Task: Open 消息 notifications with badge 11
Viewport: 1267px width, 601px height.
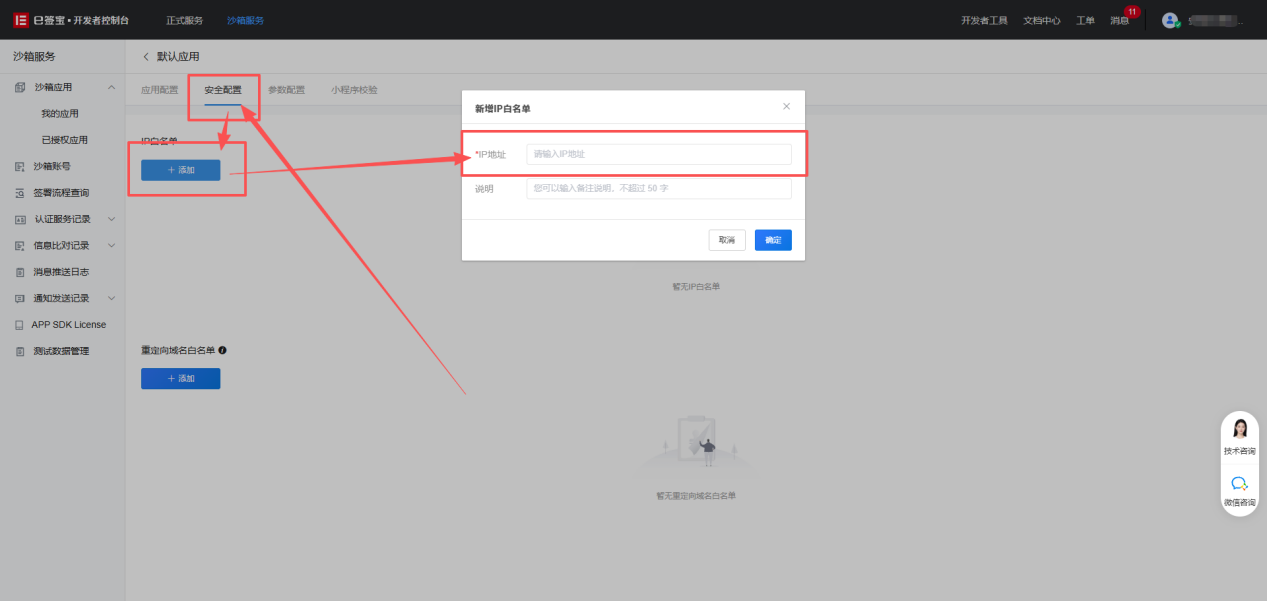Action: [1119, 20]
